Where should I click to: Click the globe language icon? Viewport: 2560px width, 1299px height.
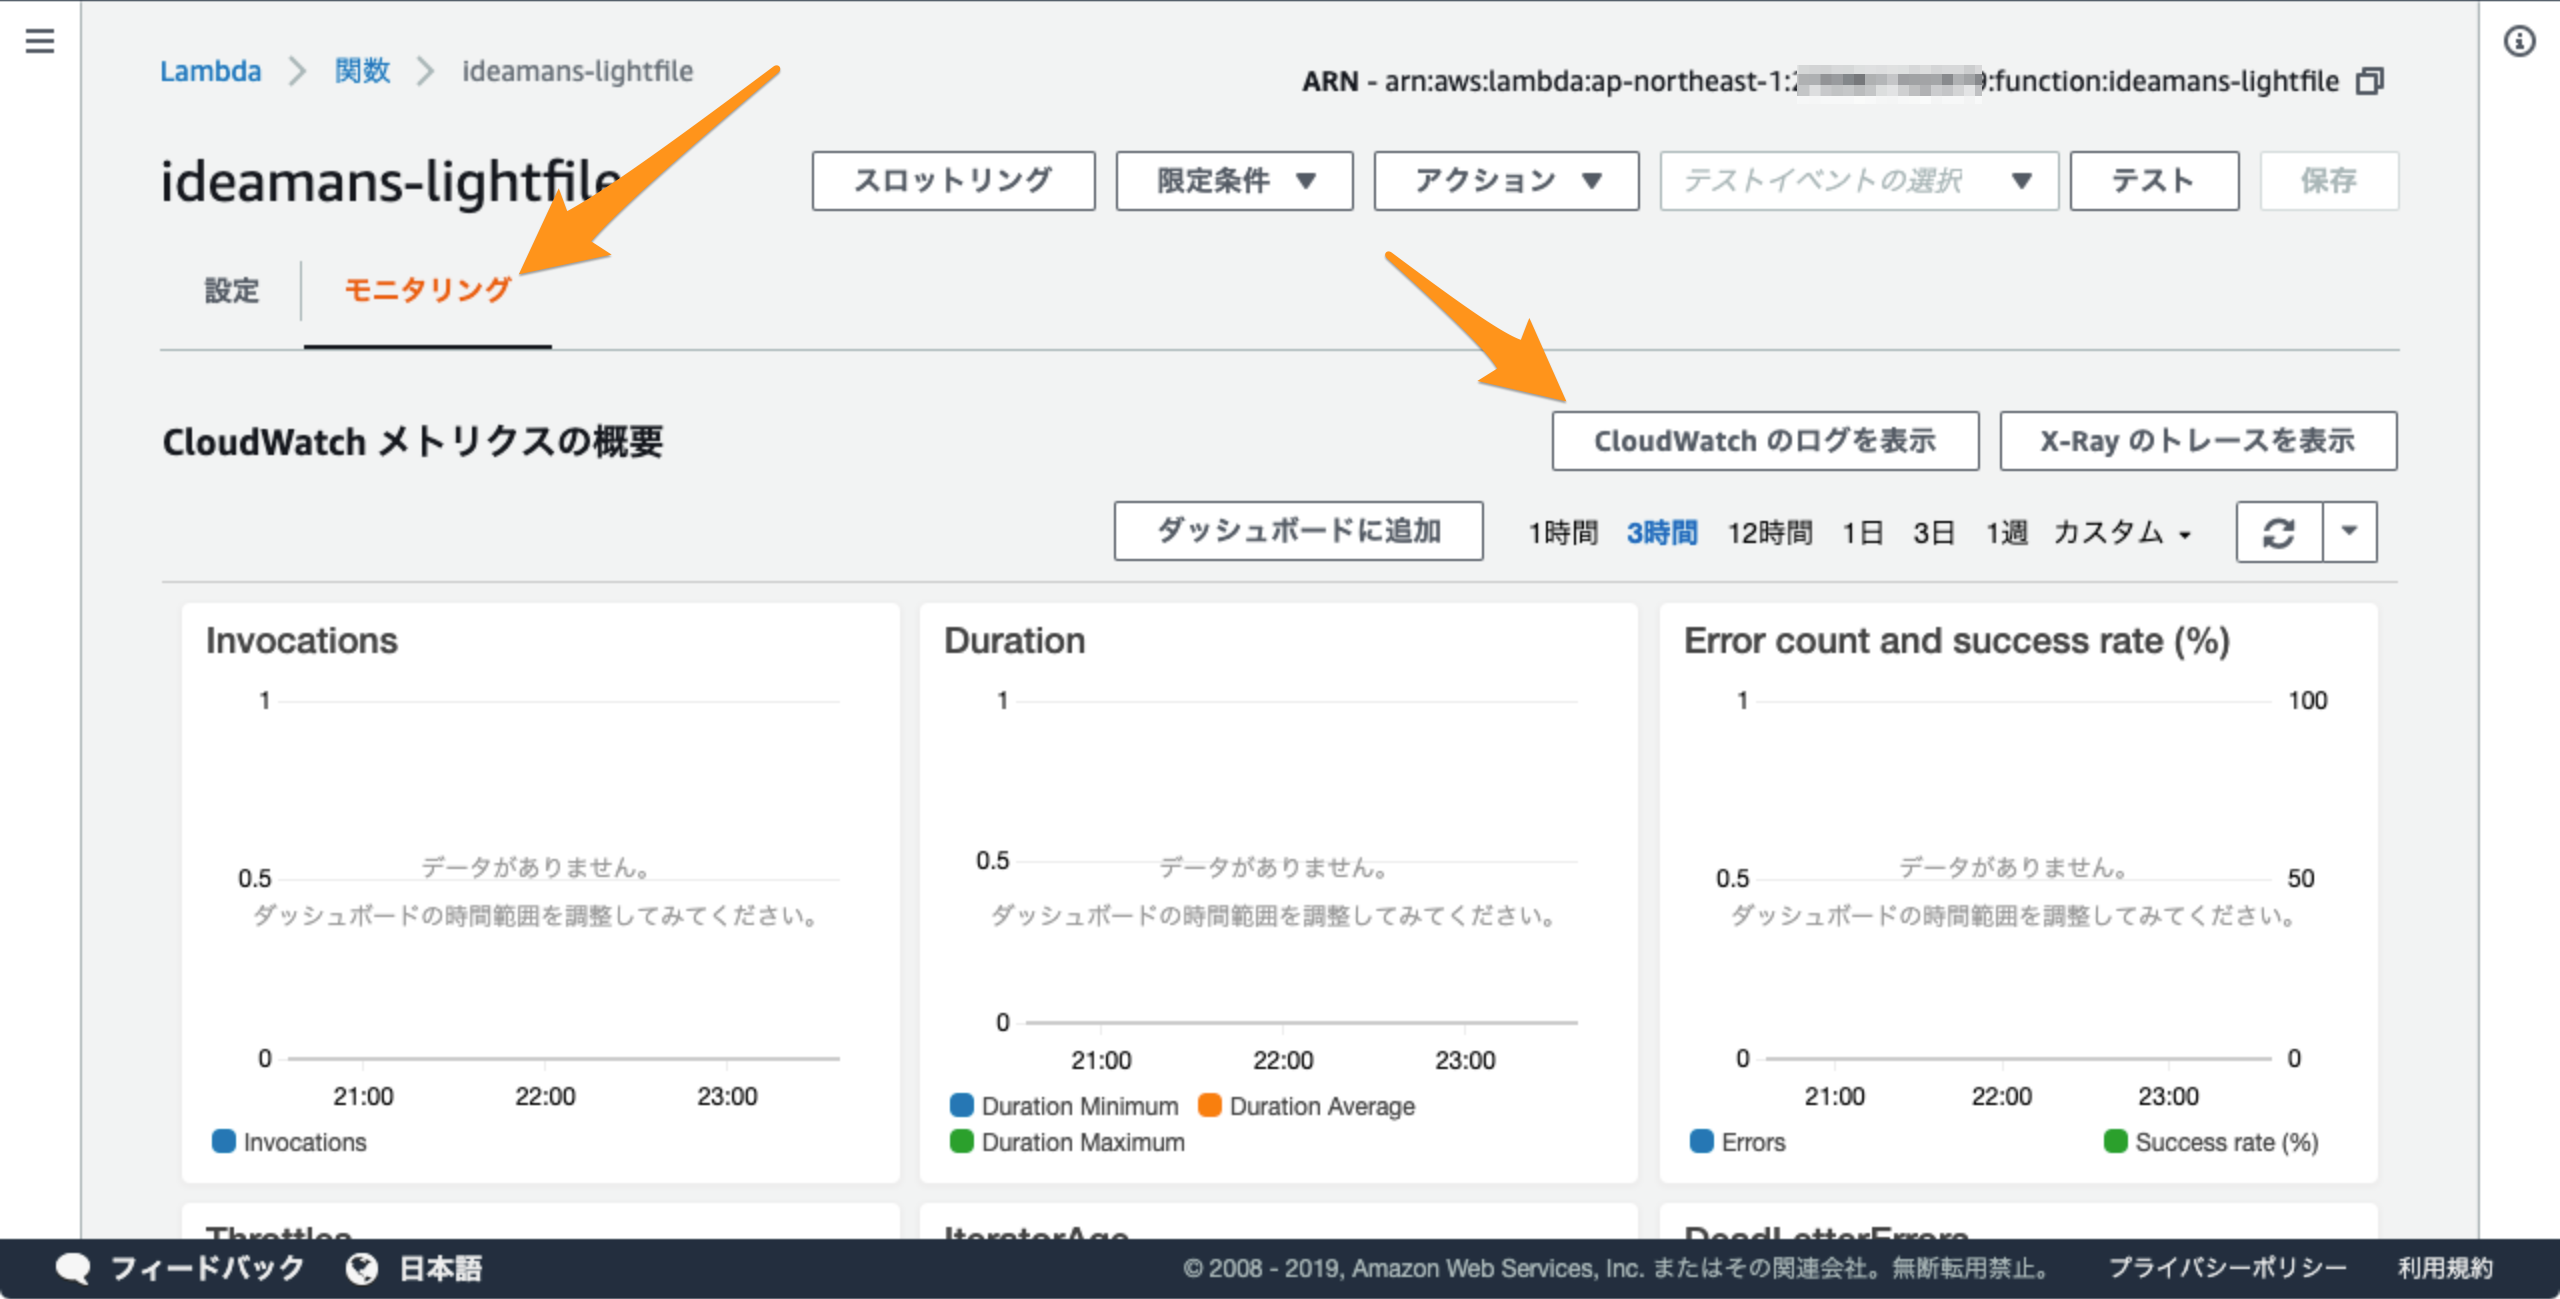tap(362, 1268)
